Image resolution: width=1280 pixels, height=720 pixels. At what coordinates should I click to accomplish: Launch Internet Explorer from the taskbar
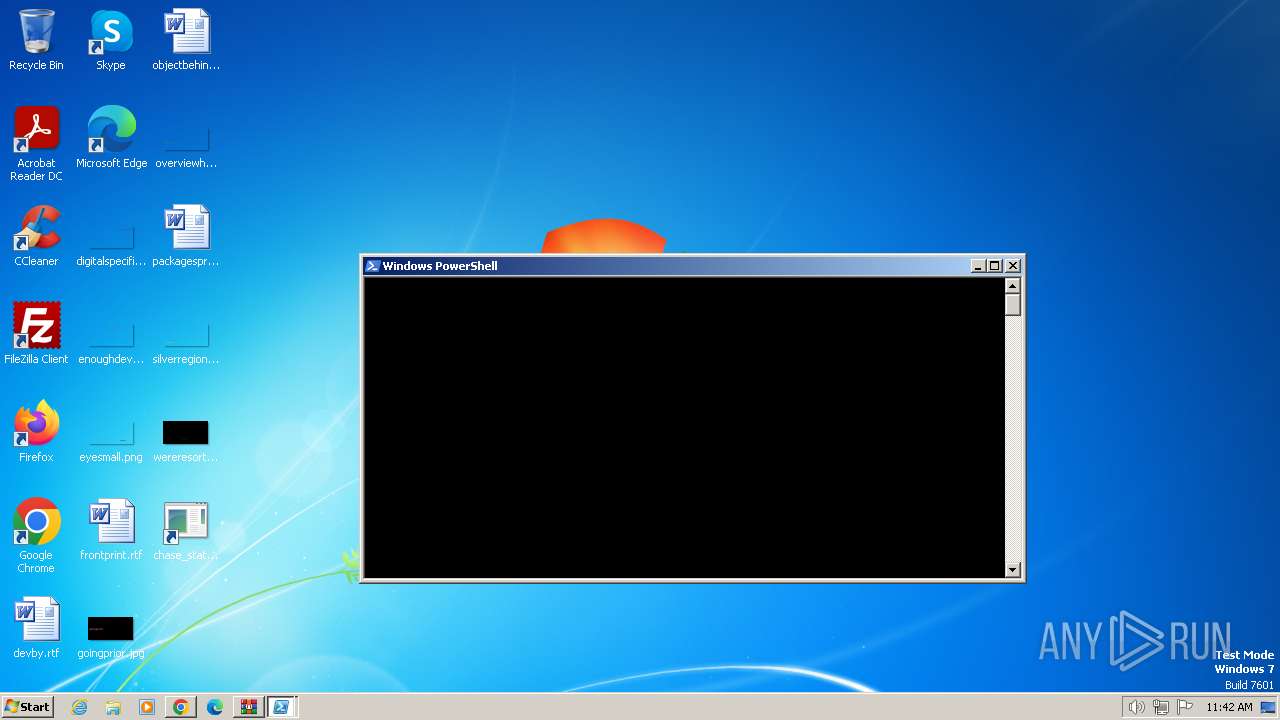(80, 707)
